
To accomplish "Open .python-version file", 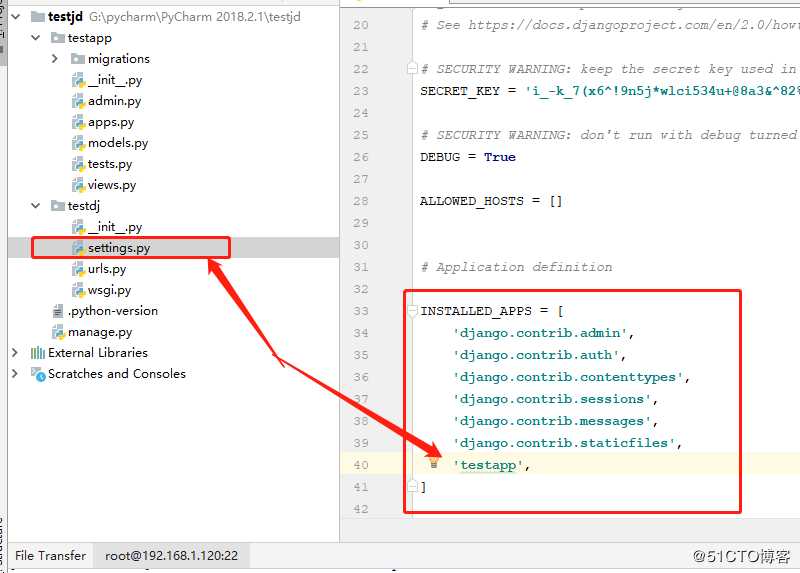I will pos(113,311).
